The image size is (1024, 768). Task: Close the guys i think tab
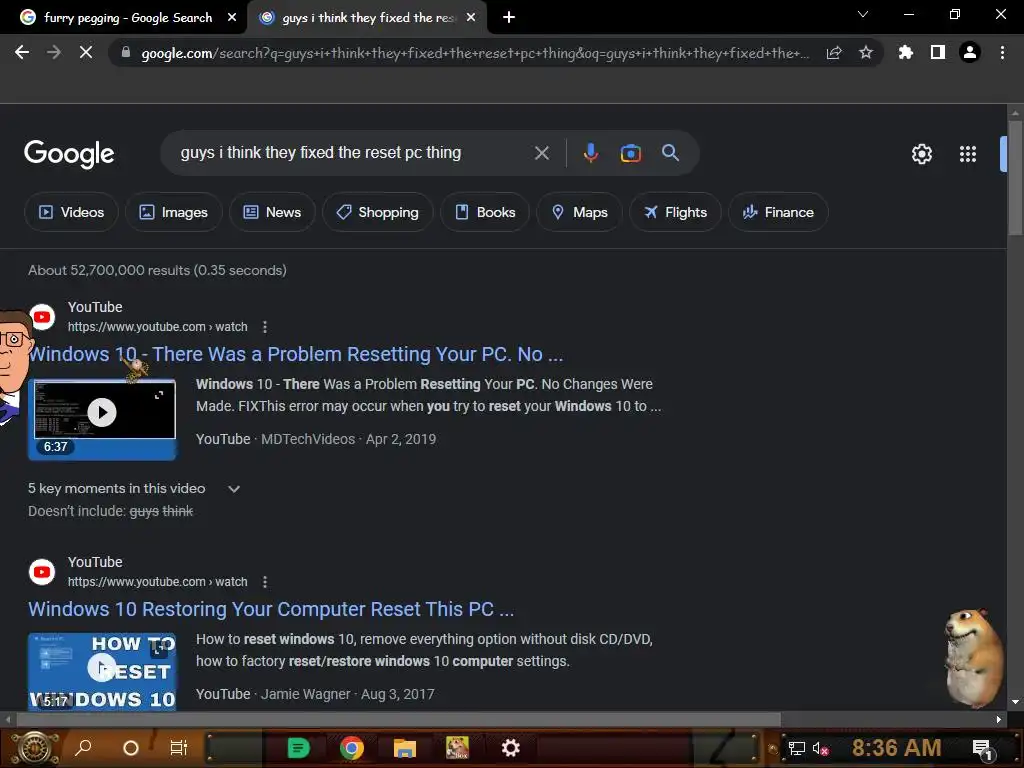coord(471,18)
